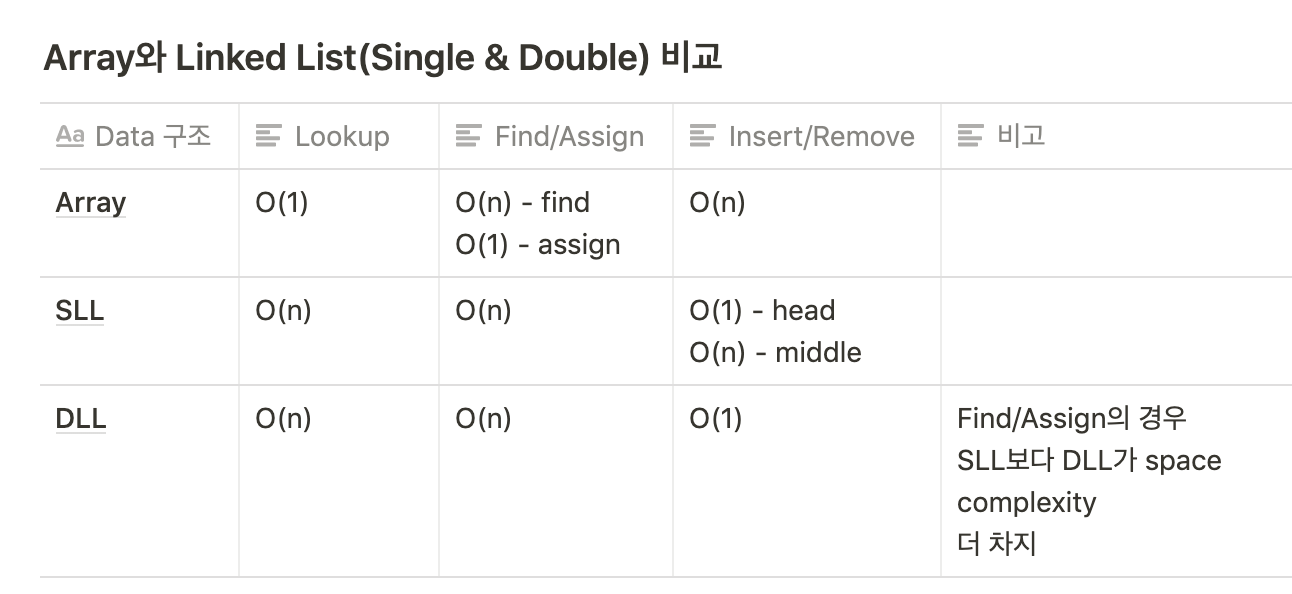Select the page title heading text
Viewport: 1292px width, 594px height.
(x=383, y=58)
